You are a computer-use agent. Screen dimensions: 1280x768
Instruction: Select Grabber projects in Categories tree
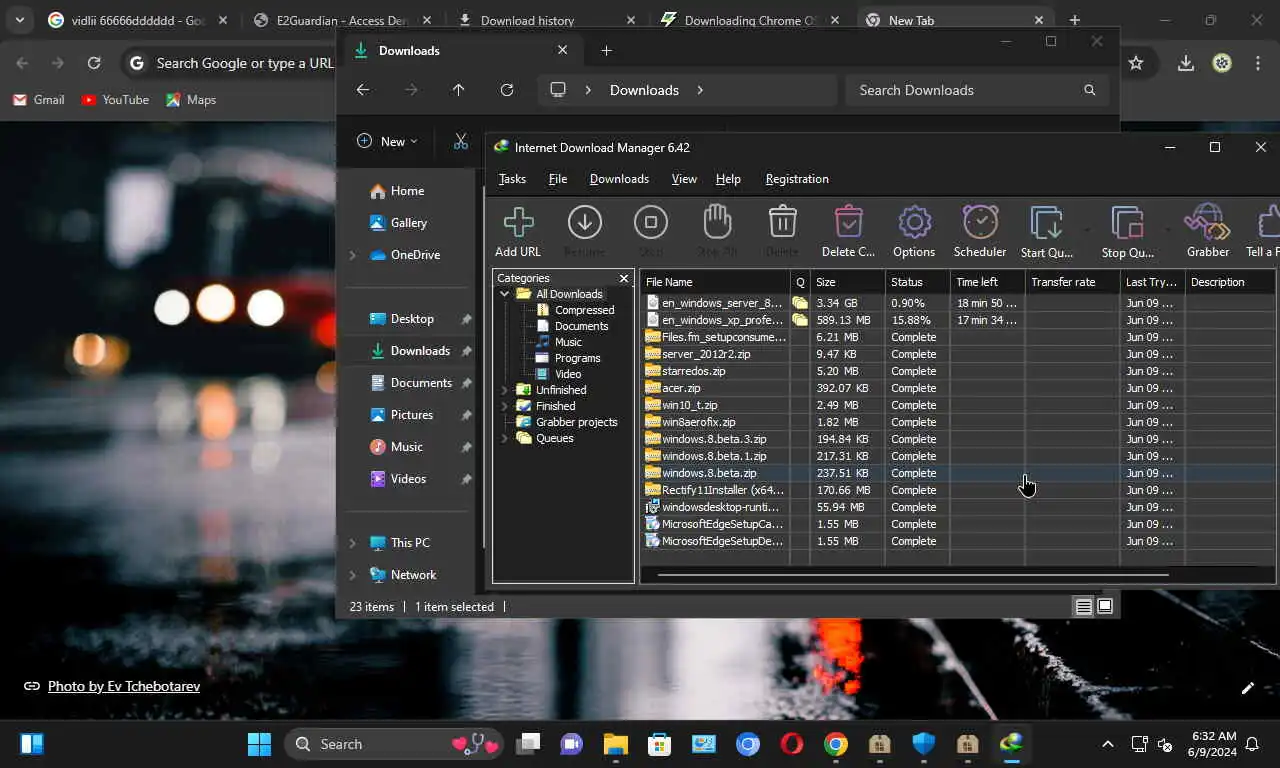point(577,422)
